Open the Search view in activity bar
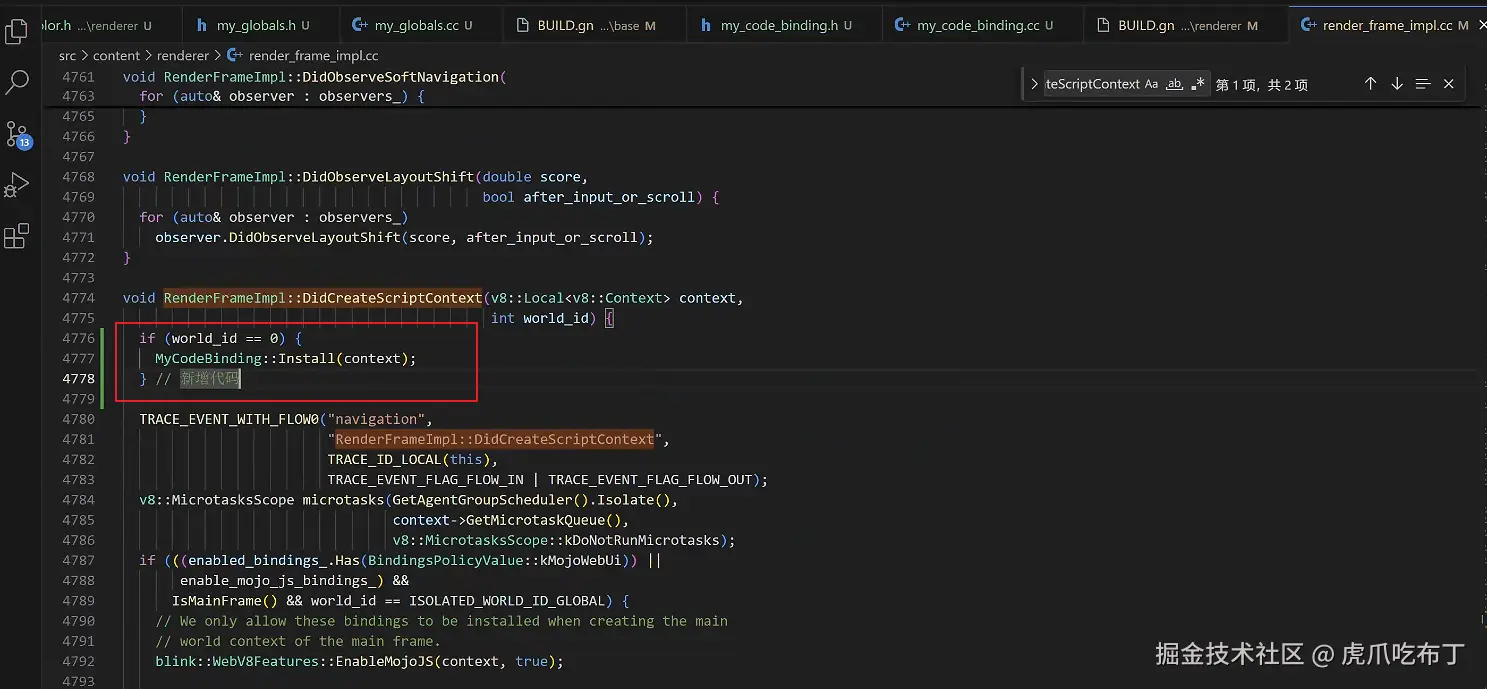 [x=17, y=83]
